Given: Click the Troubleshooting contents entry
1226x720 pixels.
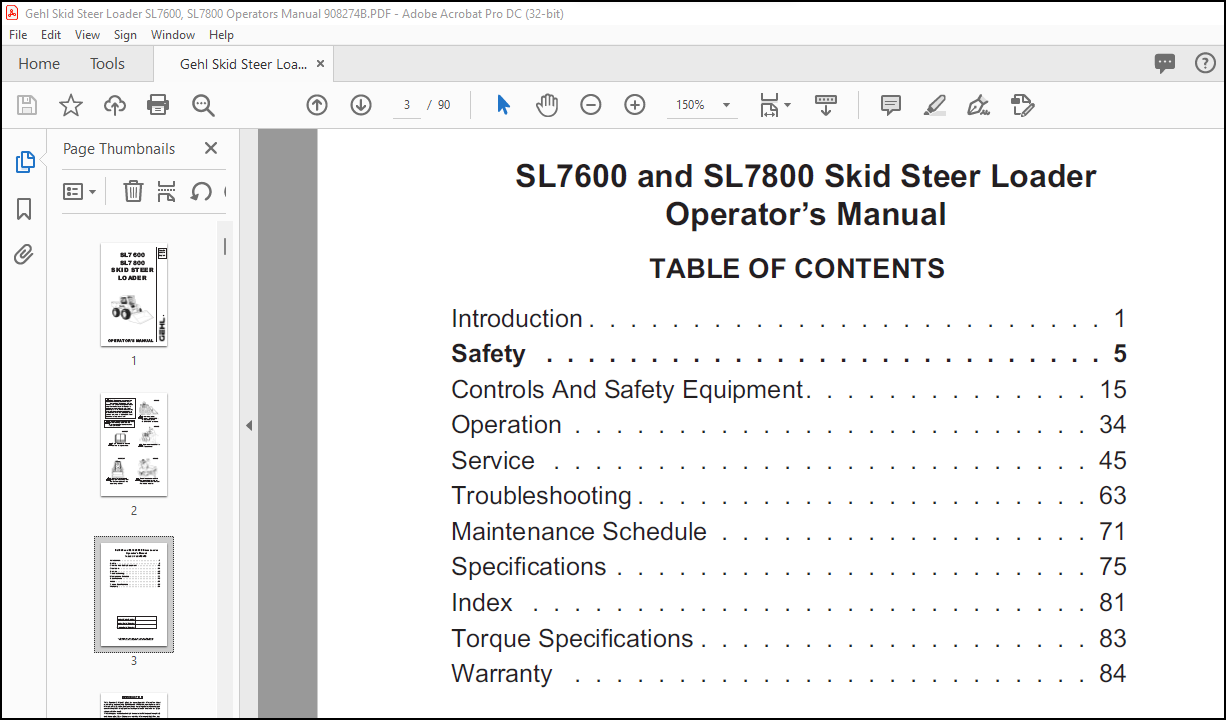Looking at the screenshot, I should [x=788, y=496].
